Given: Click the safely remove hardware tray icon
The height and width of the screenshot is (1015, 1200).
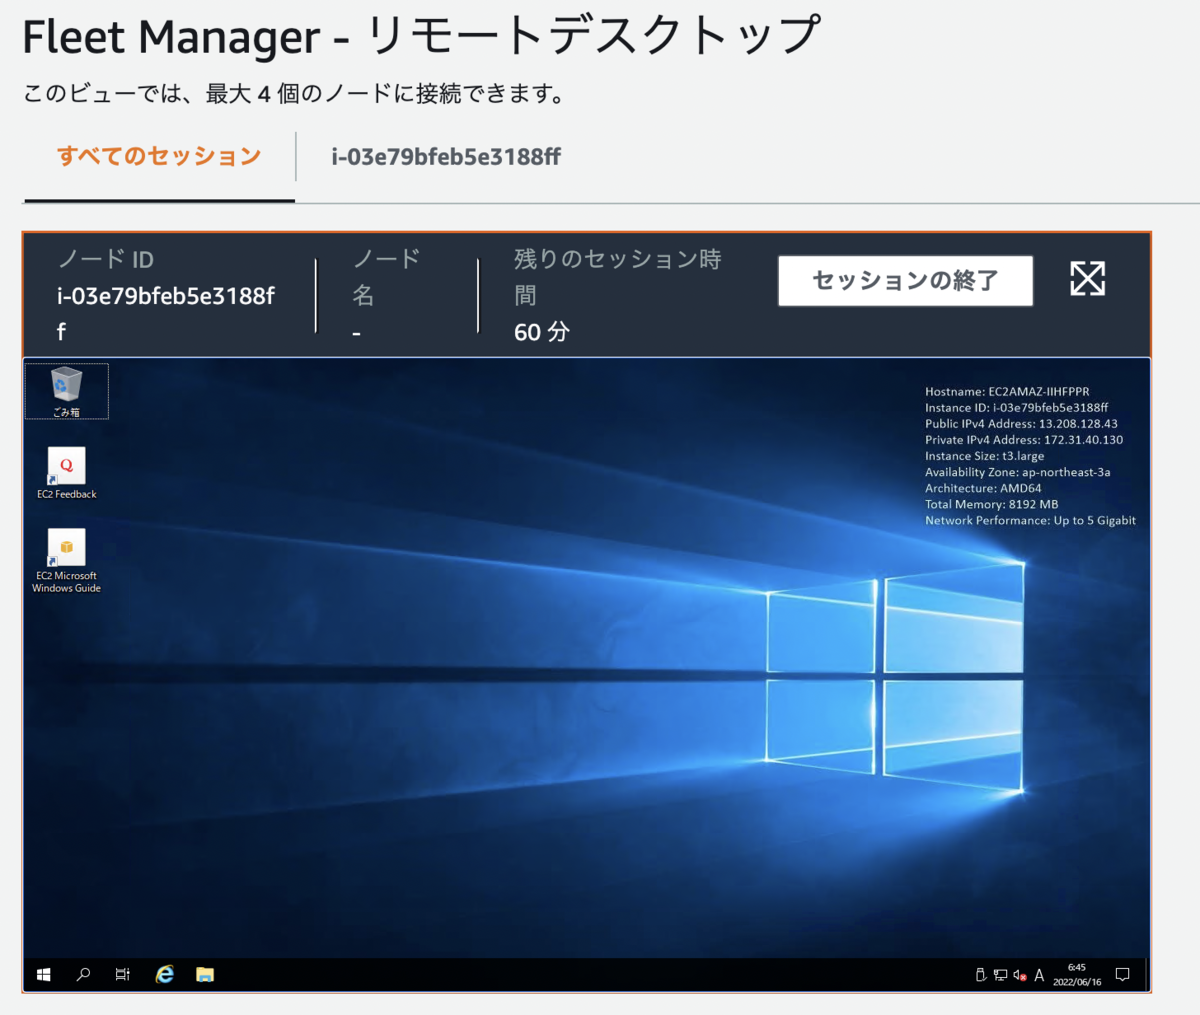Looking at the screenshot, I should tap(981, 975).
